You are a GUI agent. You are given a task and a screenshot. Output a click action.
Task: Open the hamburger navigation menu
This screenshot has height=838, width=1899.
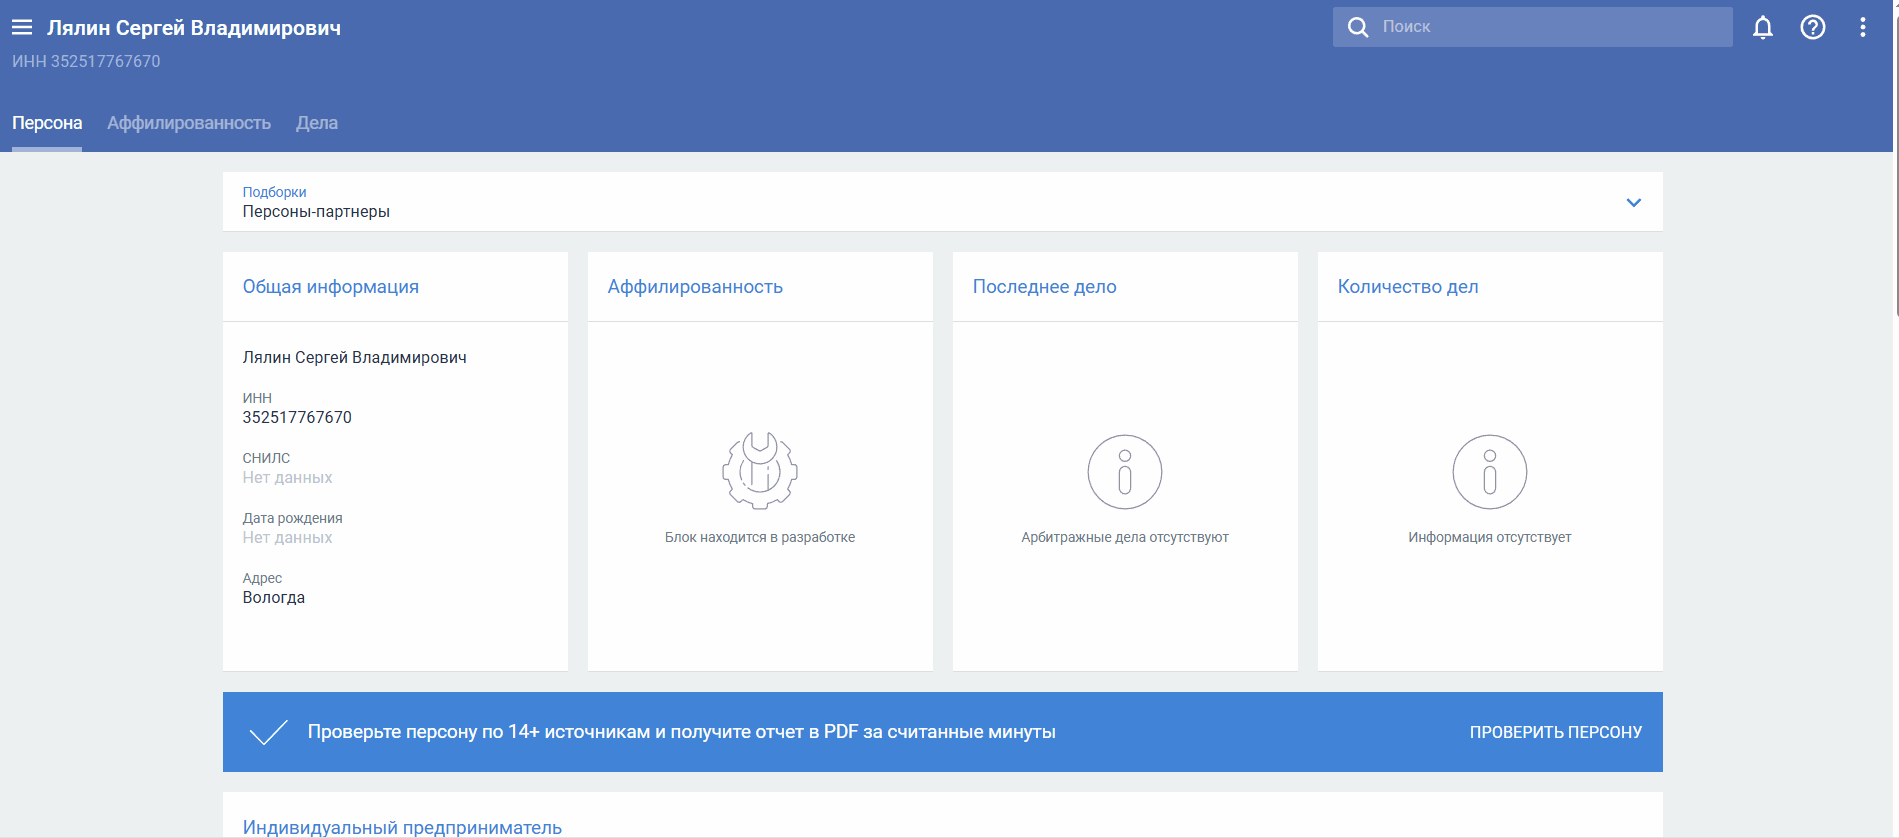pos(22,28)
